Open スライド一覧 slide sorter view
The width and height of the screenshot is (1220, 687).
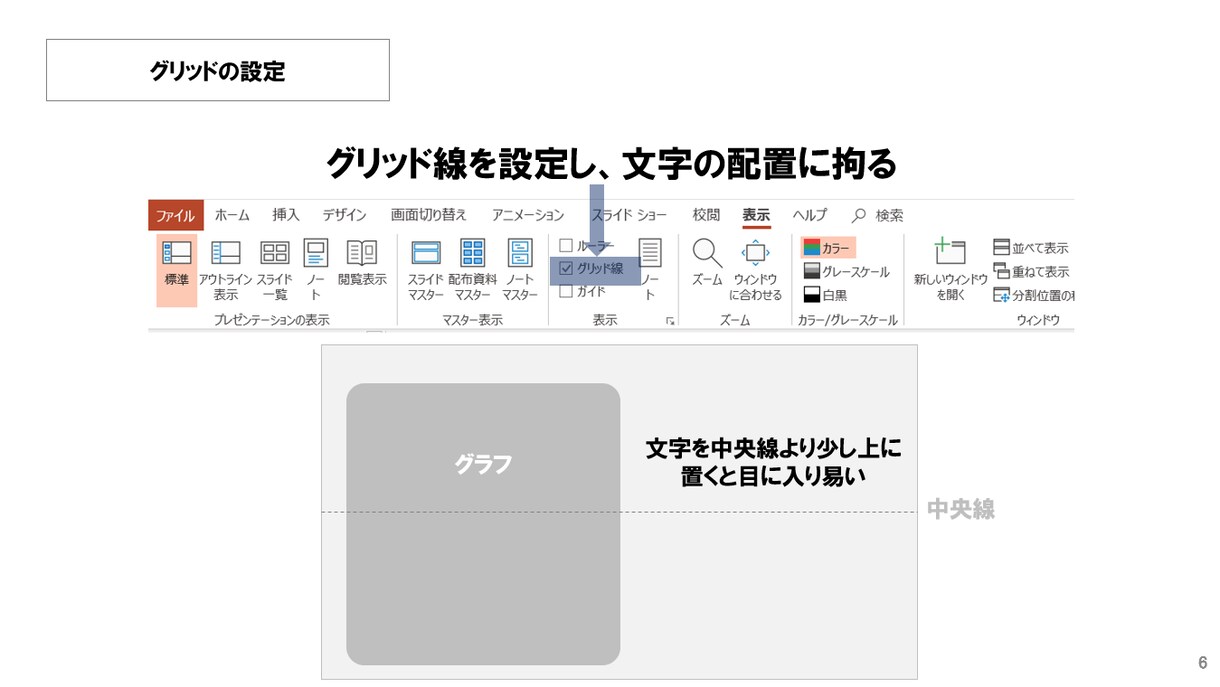[274, 270]
